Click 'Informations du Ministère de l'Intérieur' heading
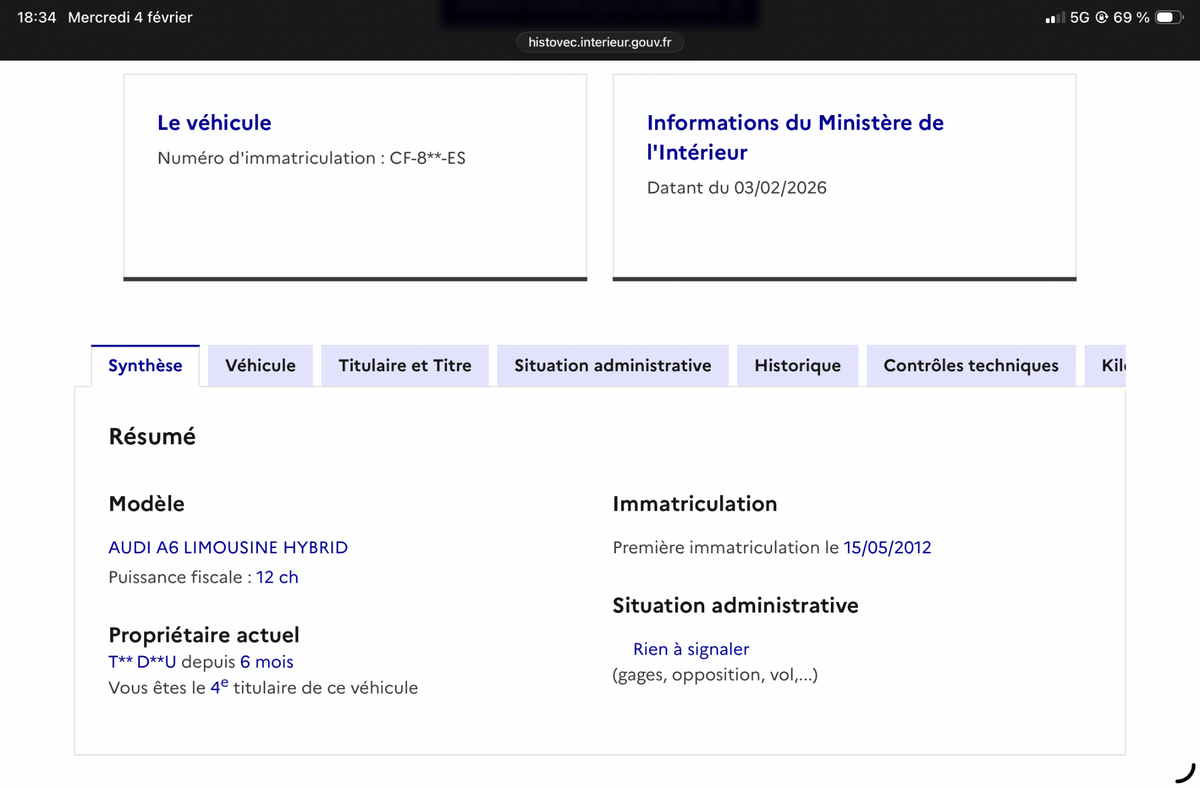Image resolution: width=1200 pixels, height=788 pixels. click(x=795, y=137)
